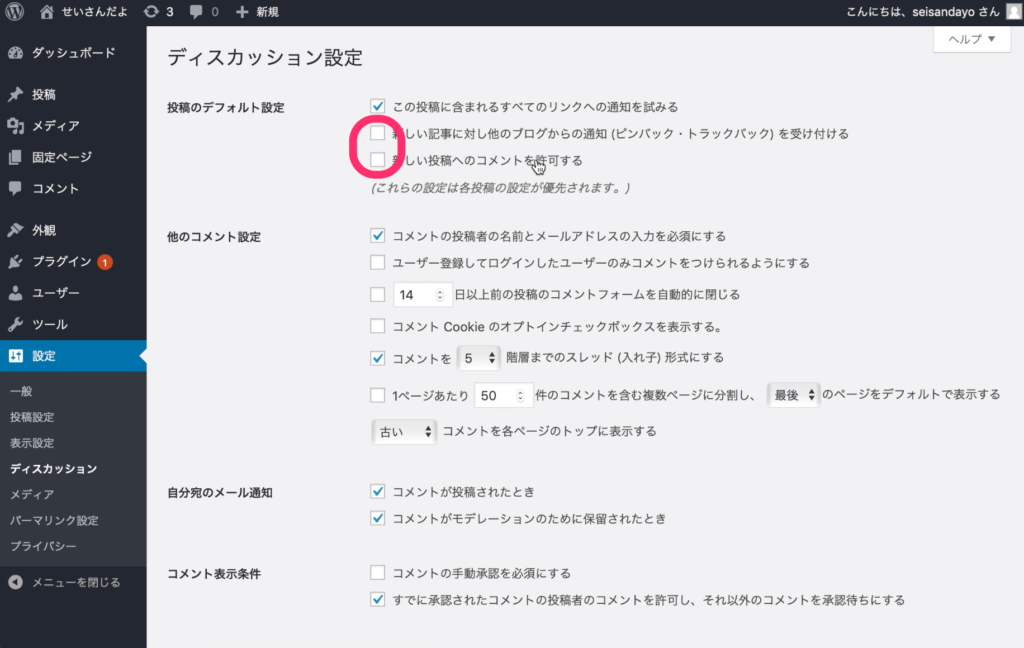Expand the 古い comment order dropdown
Image resolution: width=1024 pixels, height=648 pixels.
(x=403, y=431)
